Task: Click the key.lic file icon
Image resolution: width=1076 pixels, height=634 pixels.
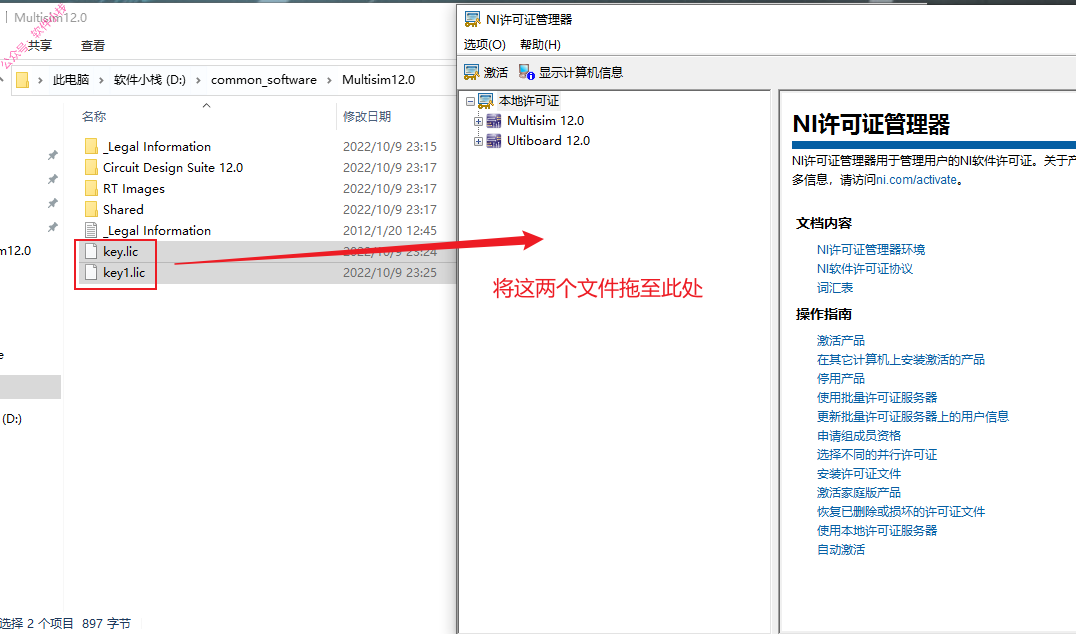Action: point(91,251)
